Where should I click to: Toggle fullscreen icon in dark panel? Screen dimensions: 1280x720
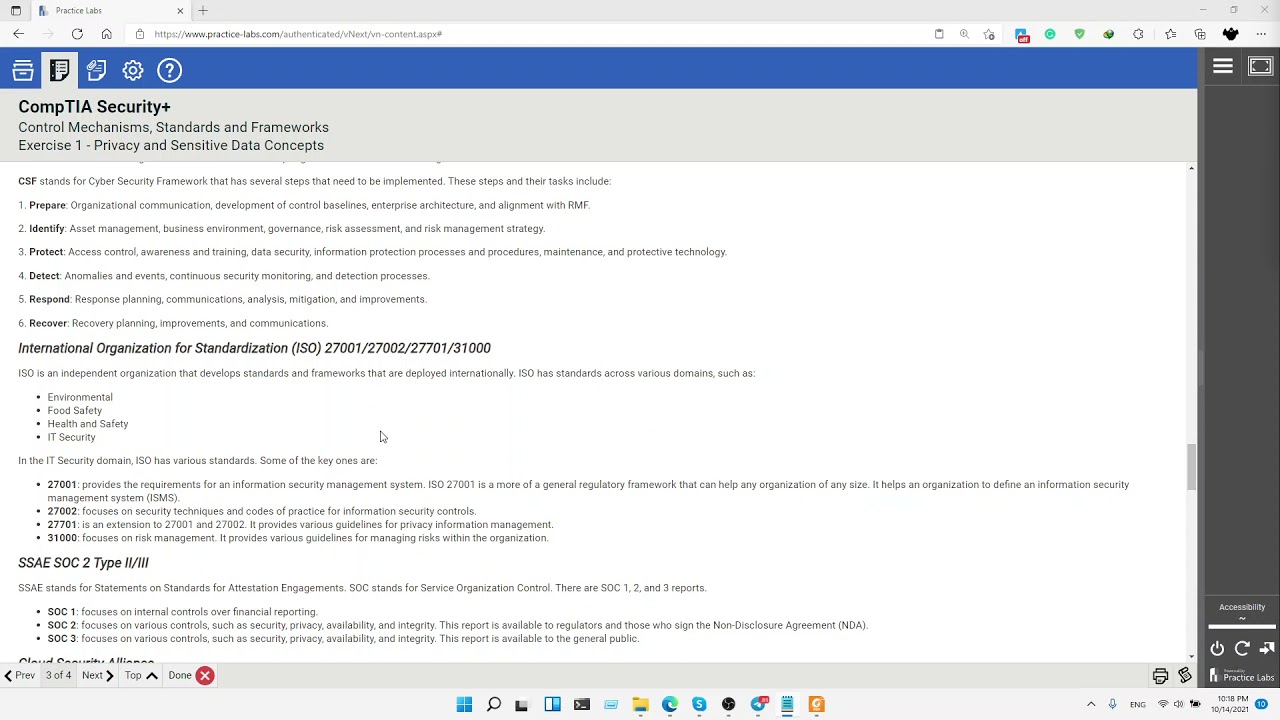[x=1260, y=67]
